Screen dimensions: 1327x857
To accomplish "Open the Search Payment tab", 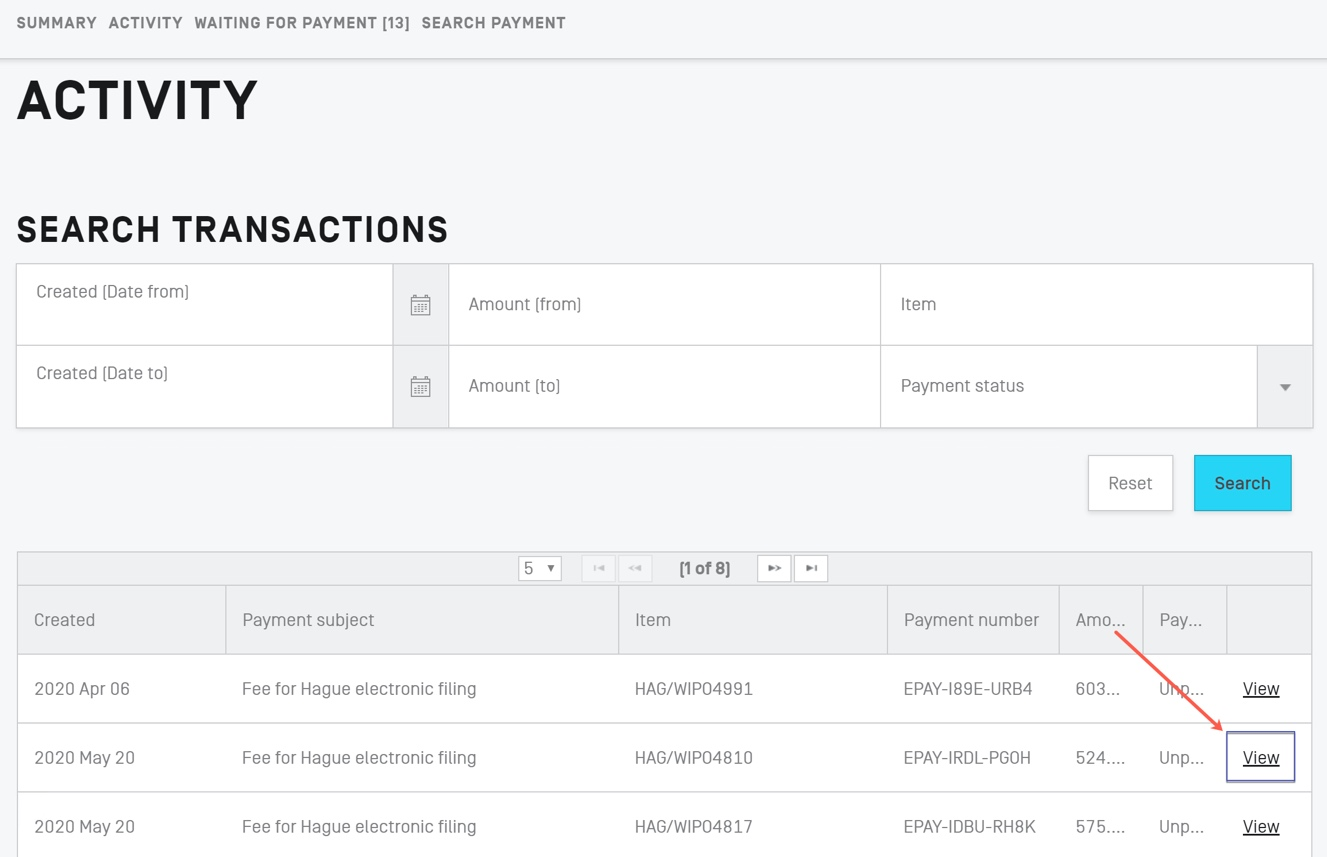I will pyautogui.click(x=493, y=23).
